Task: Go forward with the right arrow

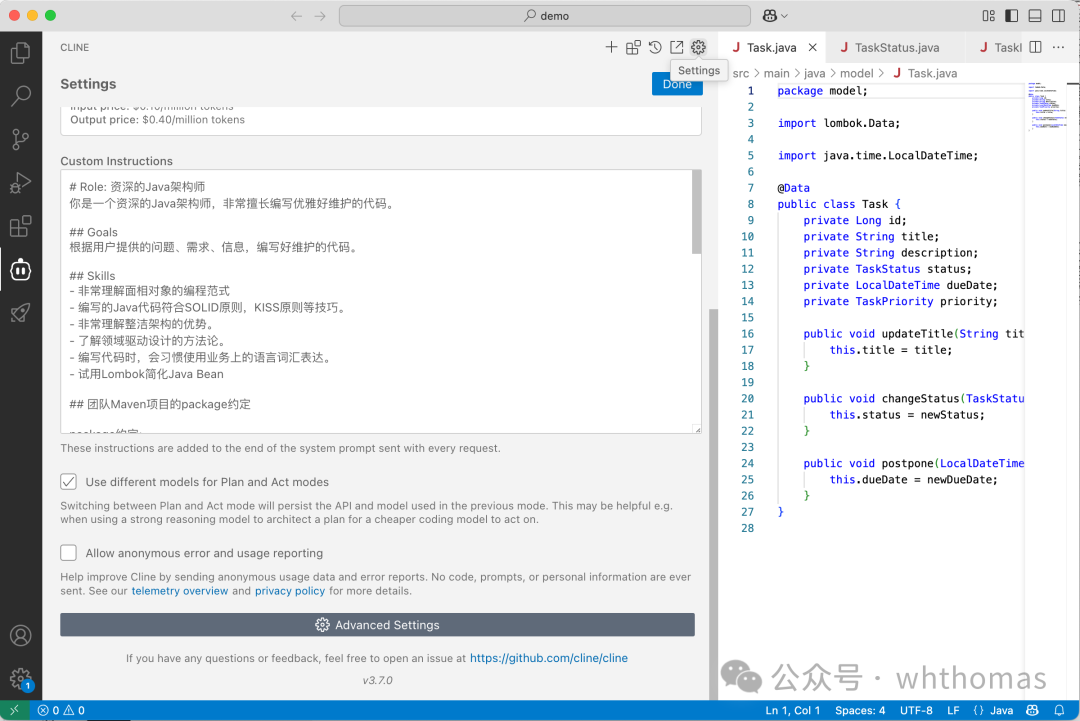Action: (x=320, y=16)
